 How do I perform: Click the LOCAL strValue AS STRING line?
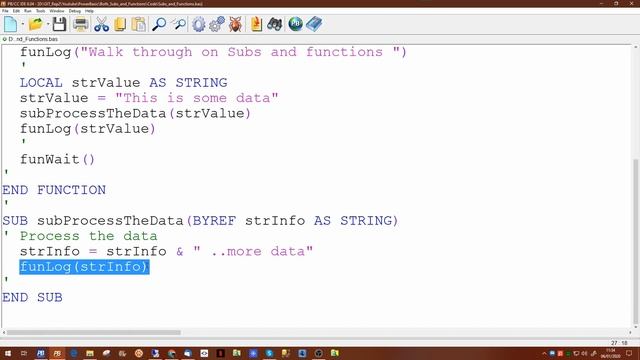coord(124,82)
